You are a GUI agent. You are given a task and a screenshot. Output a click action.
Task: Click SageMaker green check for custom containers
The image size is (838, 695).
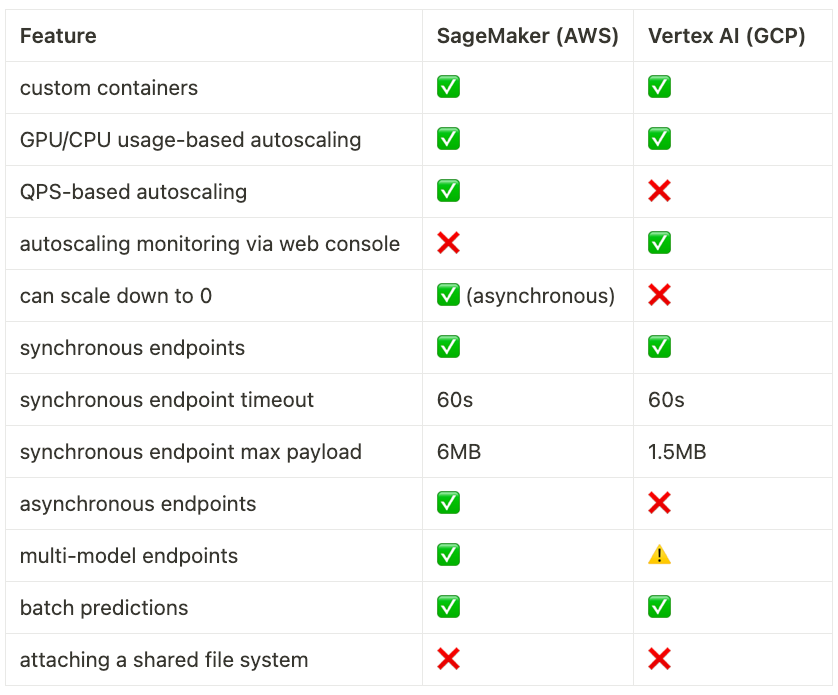coord(448,87)
